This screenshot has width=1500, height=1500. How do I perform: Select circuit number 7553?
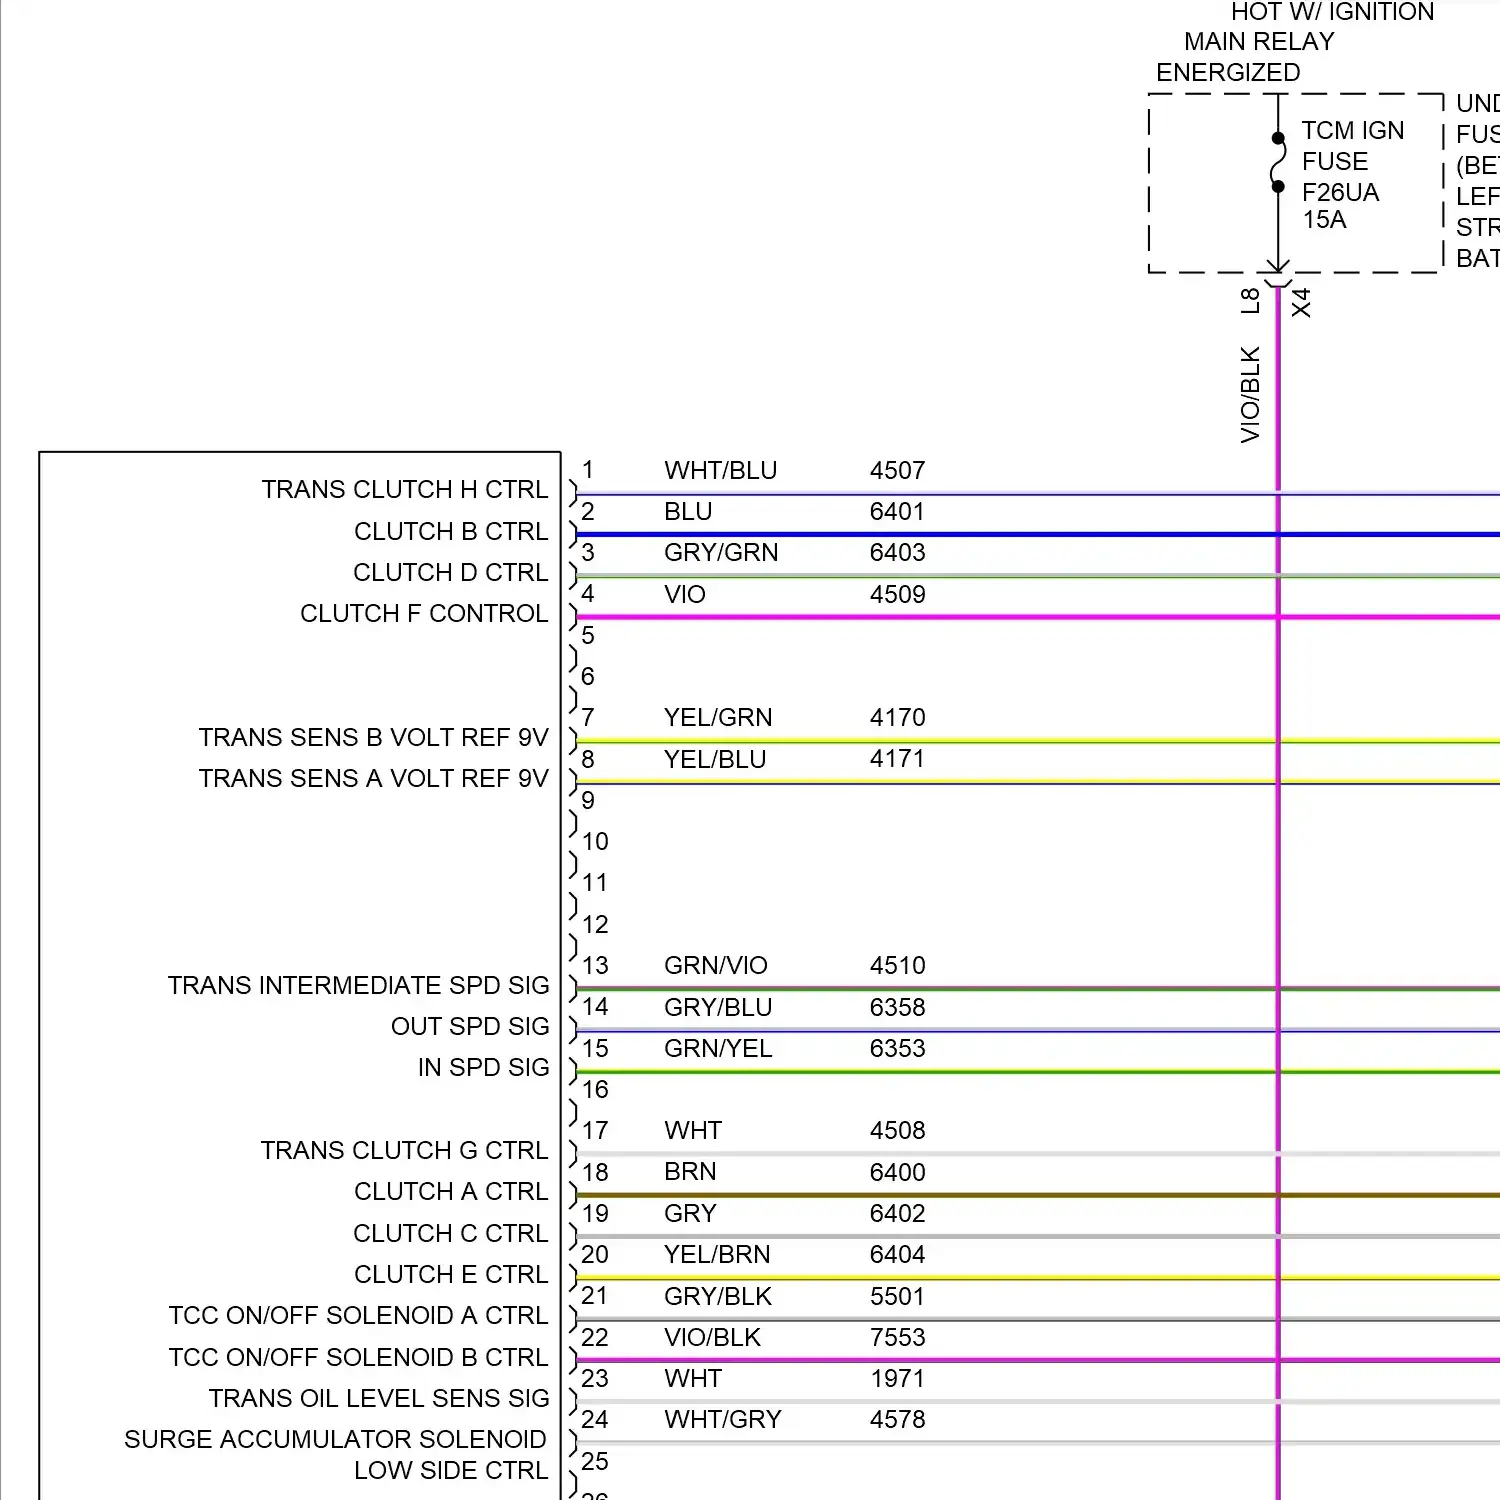pos(898,1337)
